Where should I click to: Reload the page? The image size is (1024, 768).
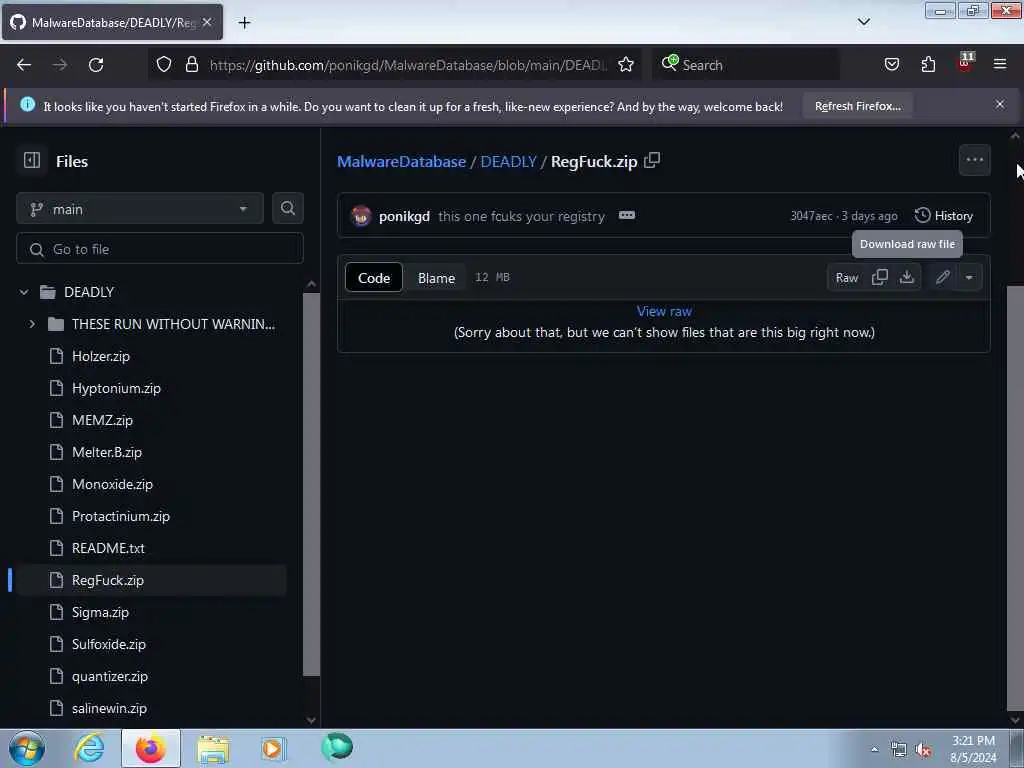point(96,65)
